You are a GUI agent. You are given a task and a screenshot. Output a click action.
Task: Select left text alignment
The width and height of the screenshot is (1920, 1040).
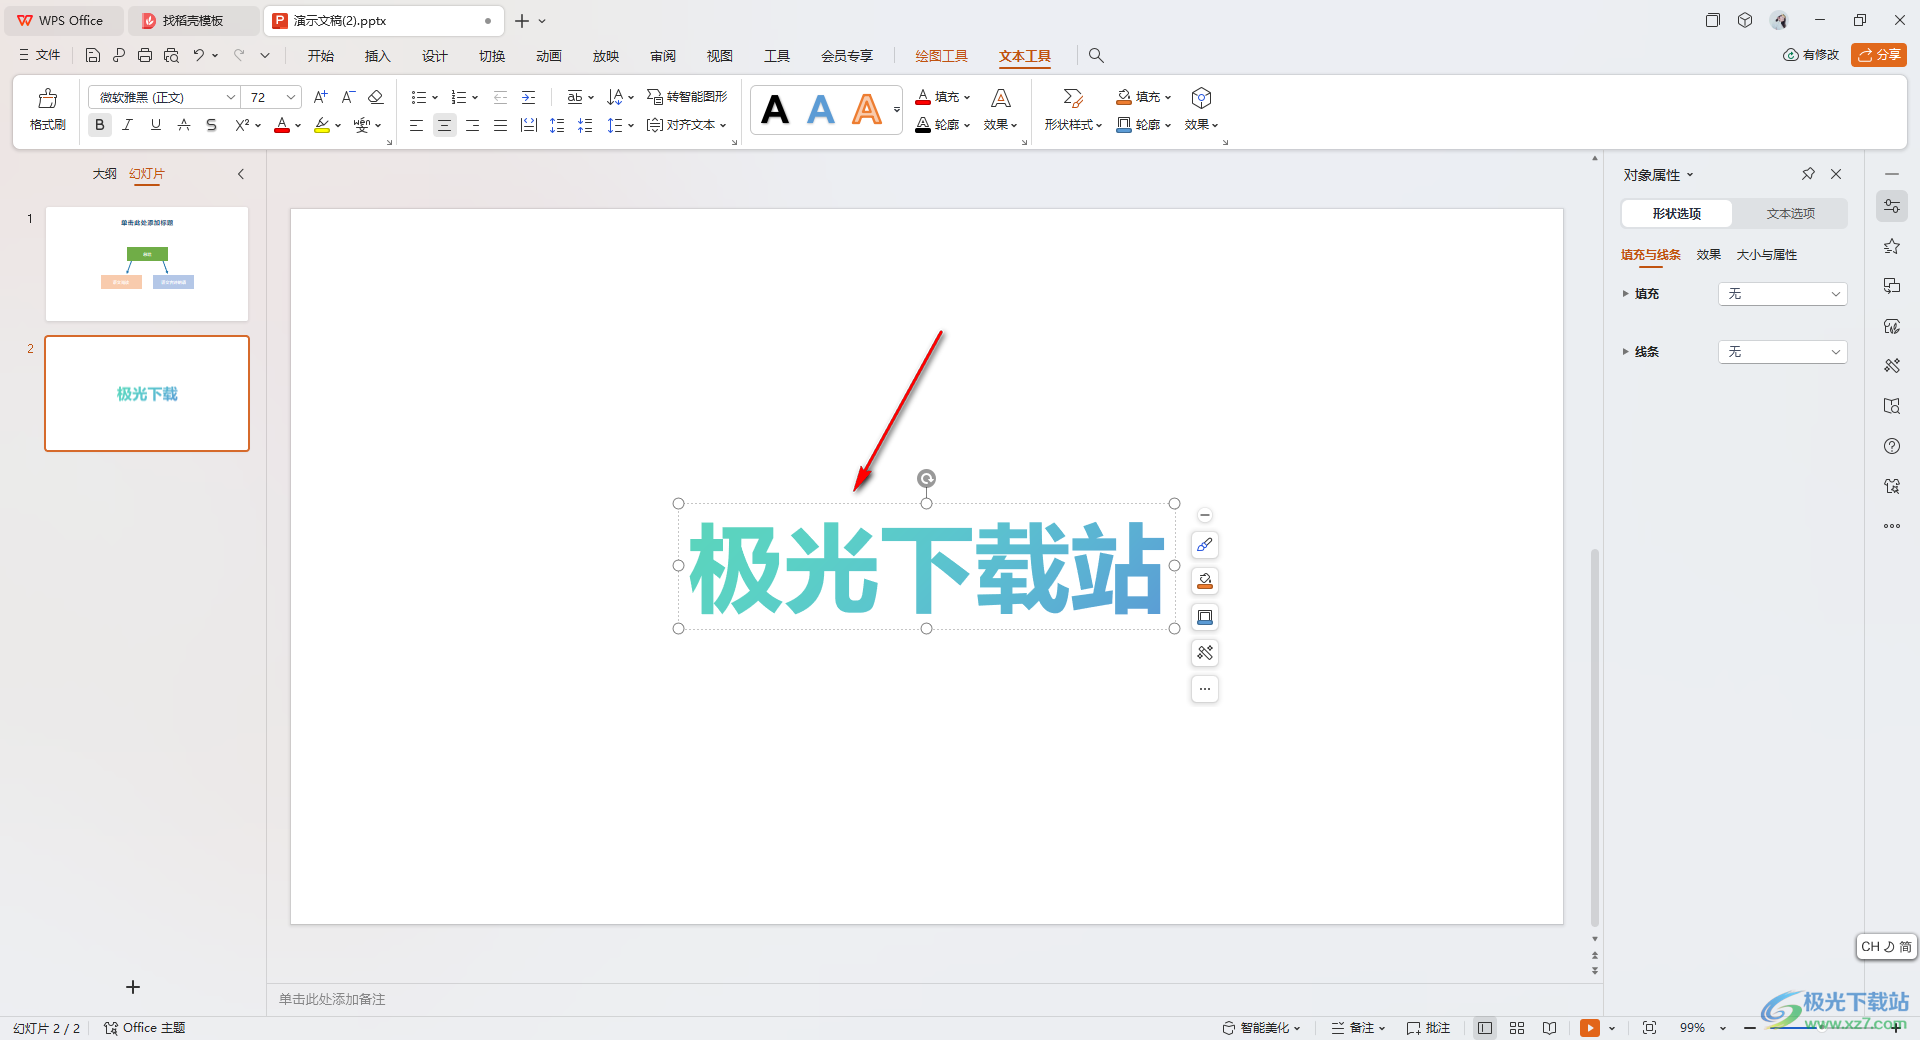(416, 125)
